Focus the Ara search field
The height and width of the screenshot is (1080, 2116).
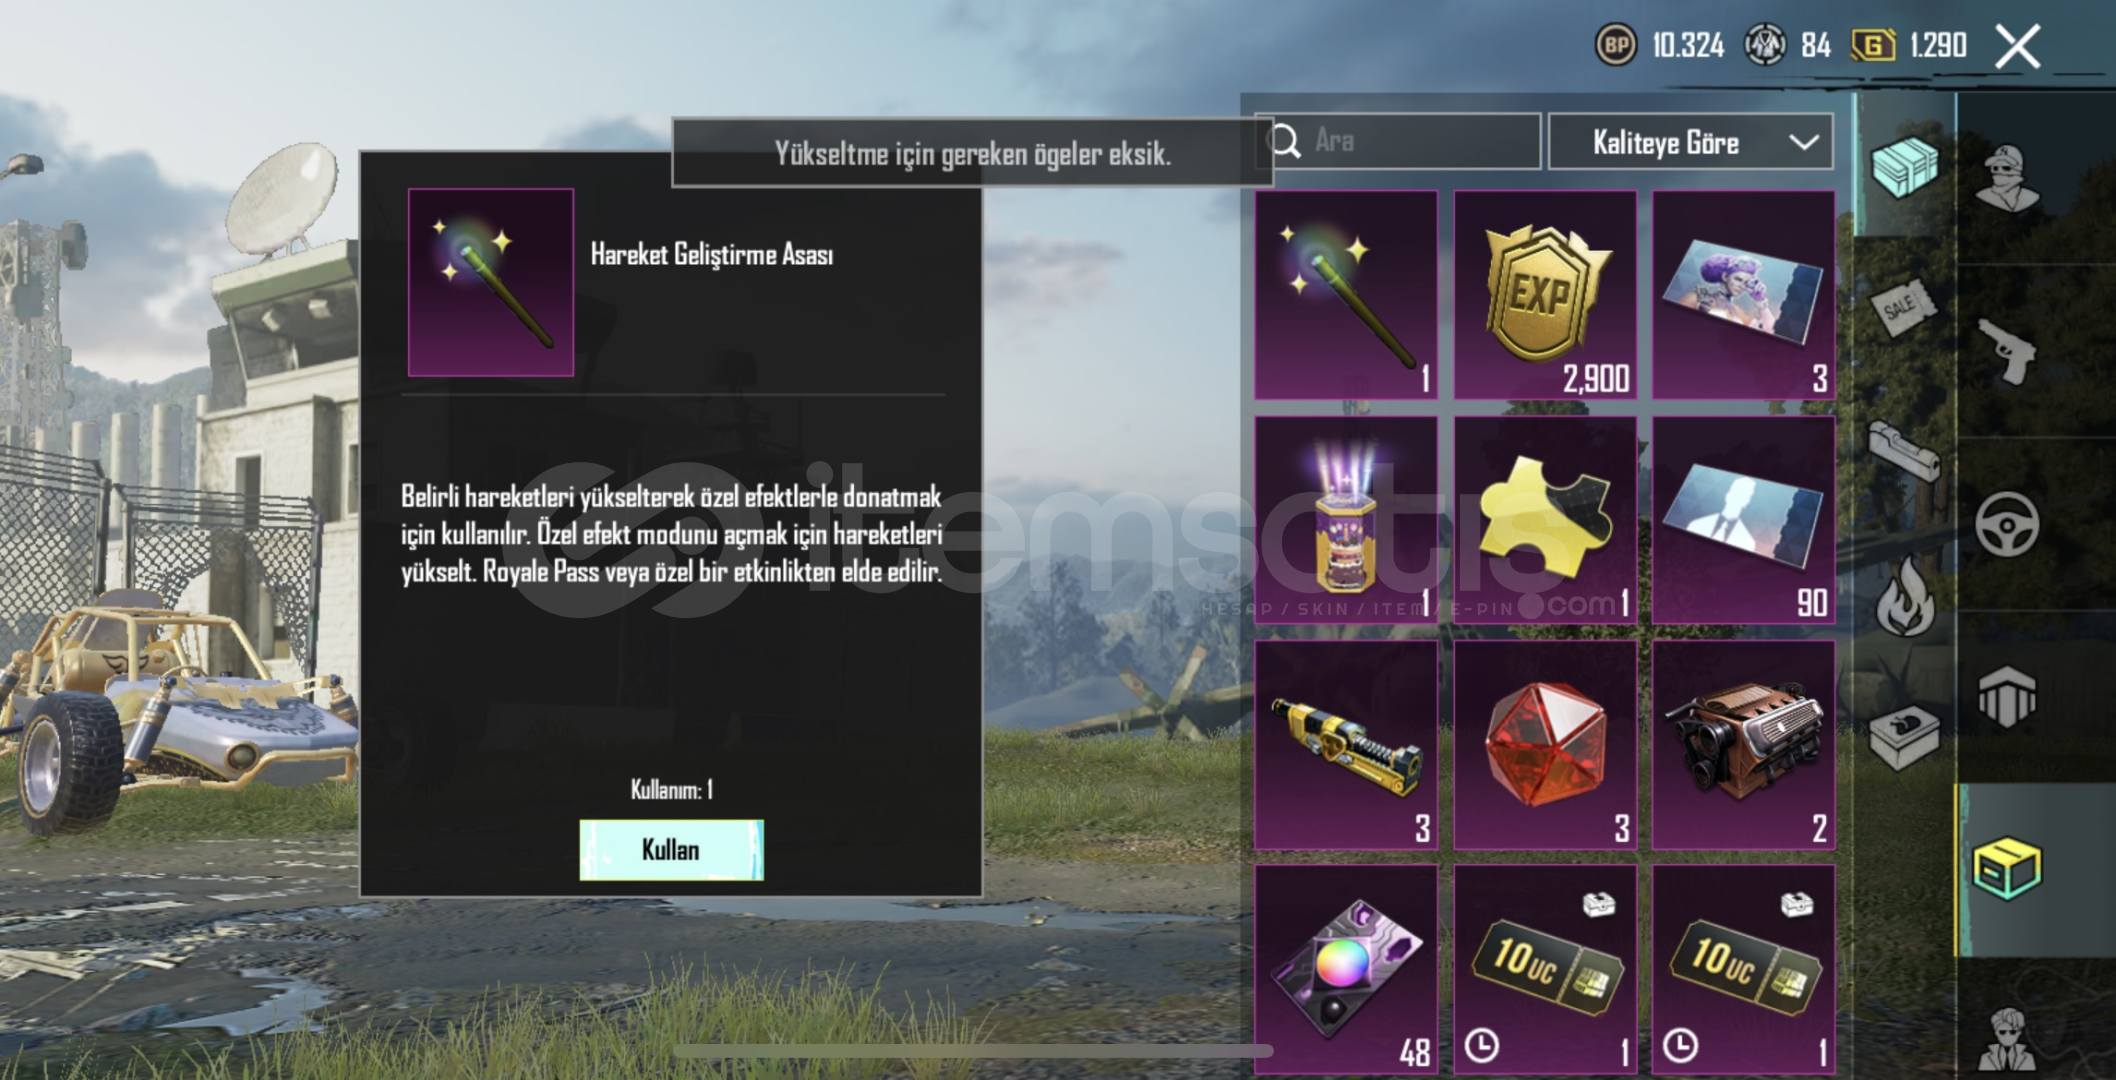1398,141
